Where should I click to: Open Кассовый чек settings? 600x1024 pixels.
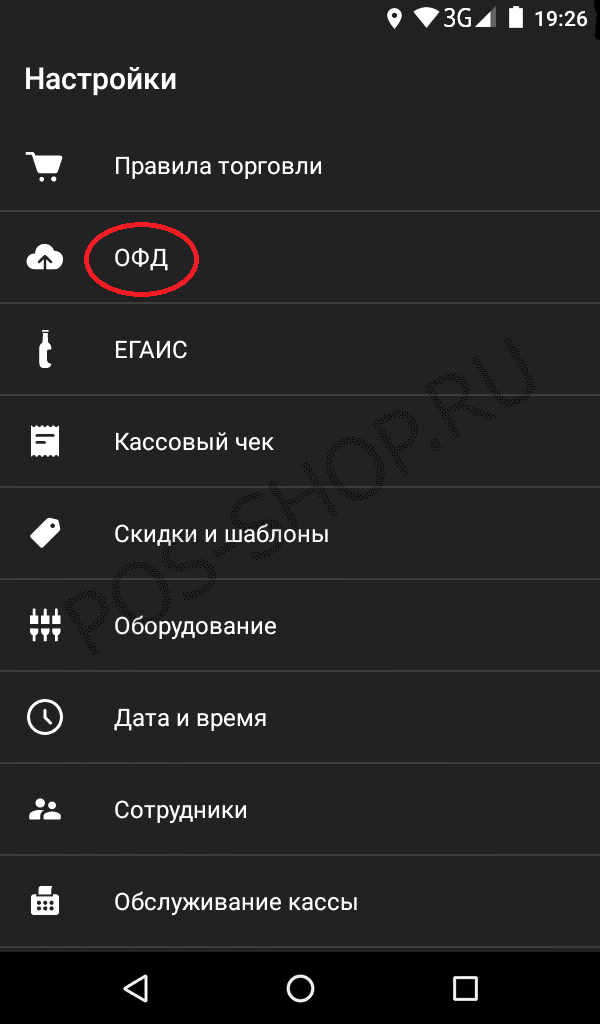(x=300, y=441)
